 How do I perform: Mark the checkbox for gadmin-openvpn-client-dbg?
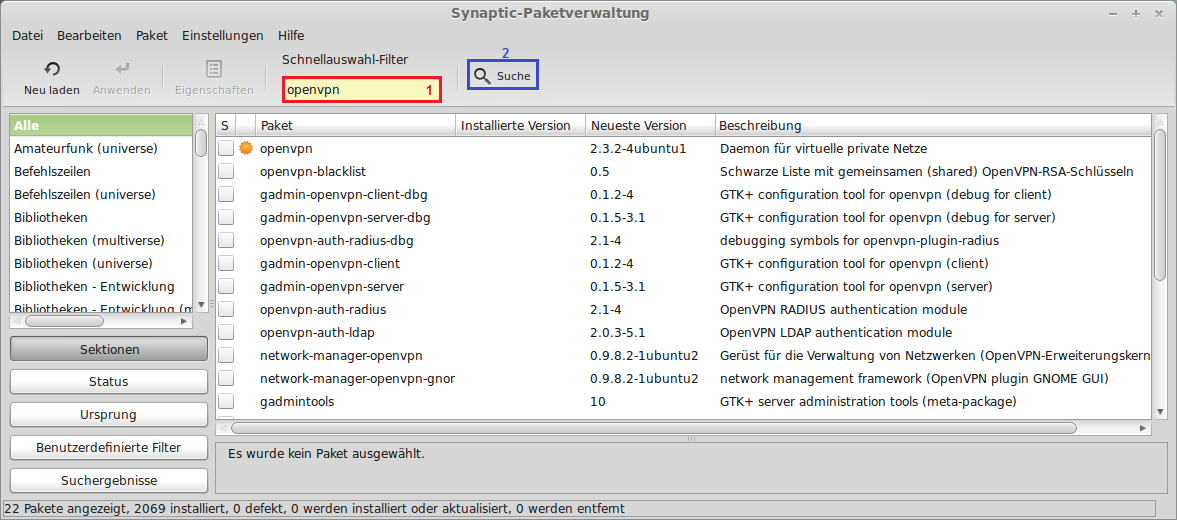(x=226, y=195)
